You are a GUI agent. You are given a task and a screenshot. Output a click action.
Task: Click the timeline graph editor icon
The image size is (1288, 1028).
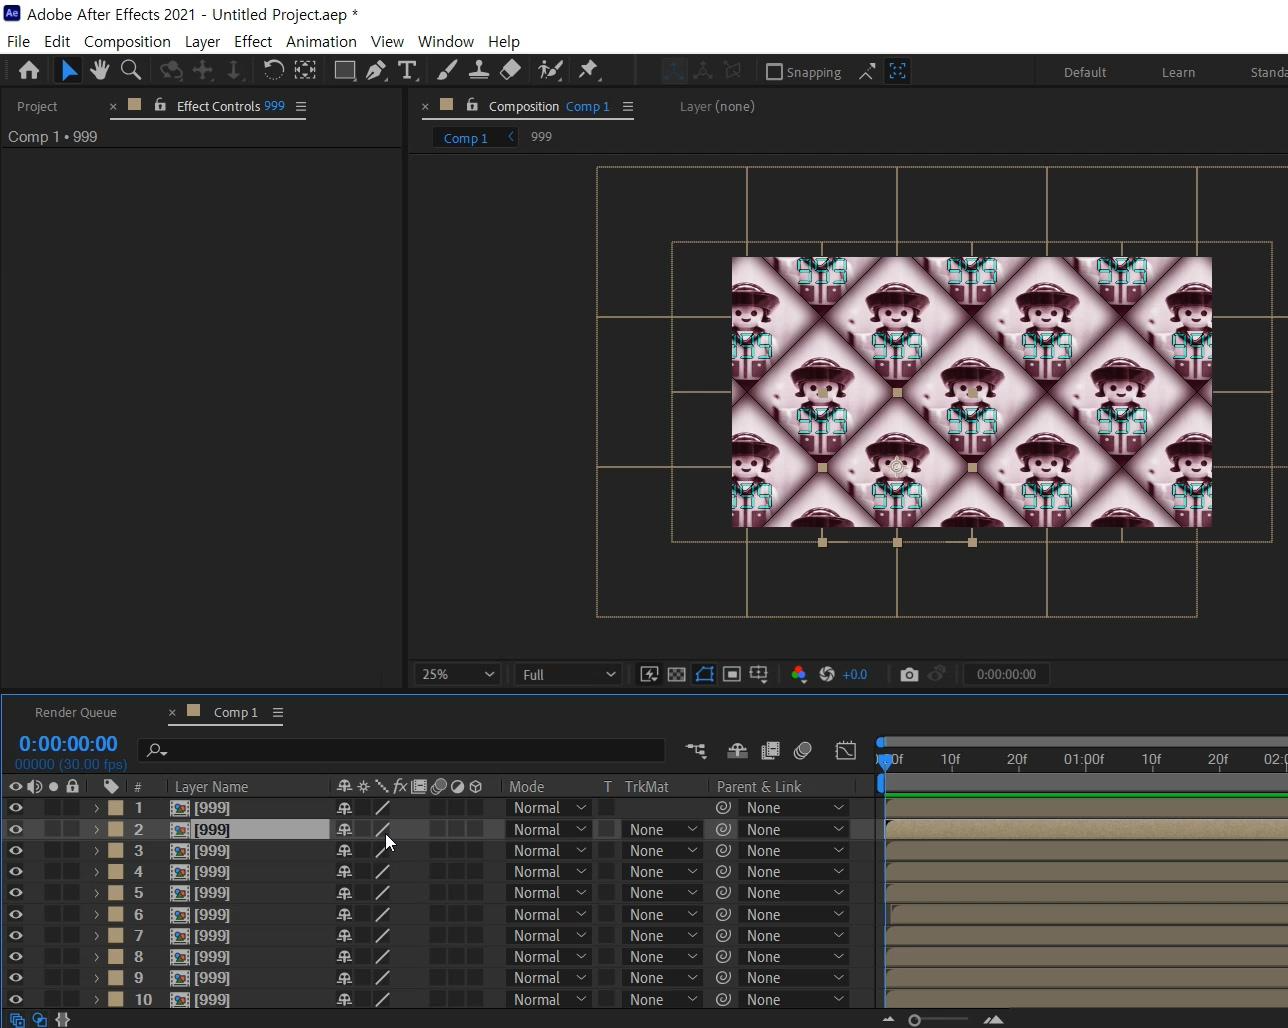point(846,750)
